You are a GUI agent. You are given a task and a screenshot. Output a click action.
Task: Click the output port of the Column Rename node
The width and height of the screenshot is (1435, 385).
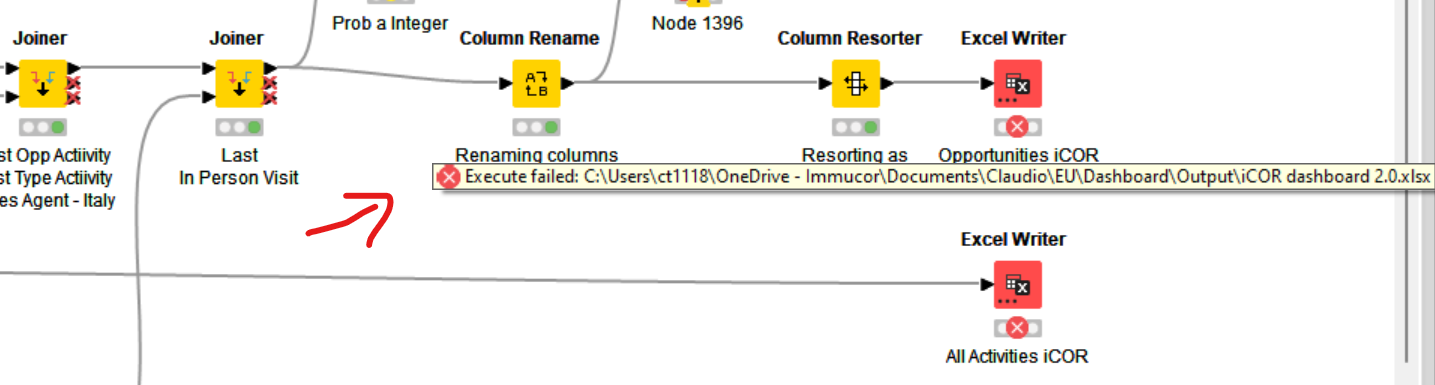click(567, 84)
